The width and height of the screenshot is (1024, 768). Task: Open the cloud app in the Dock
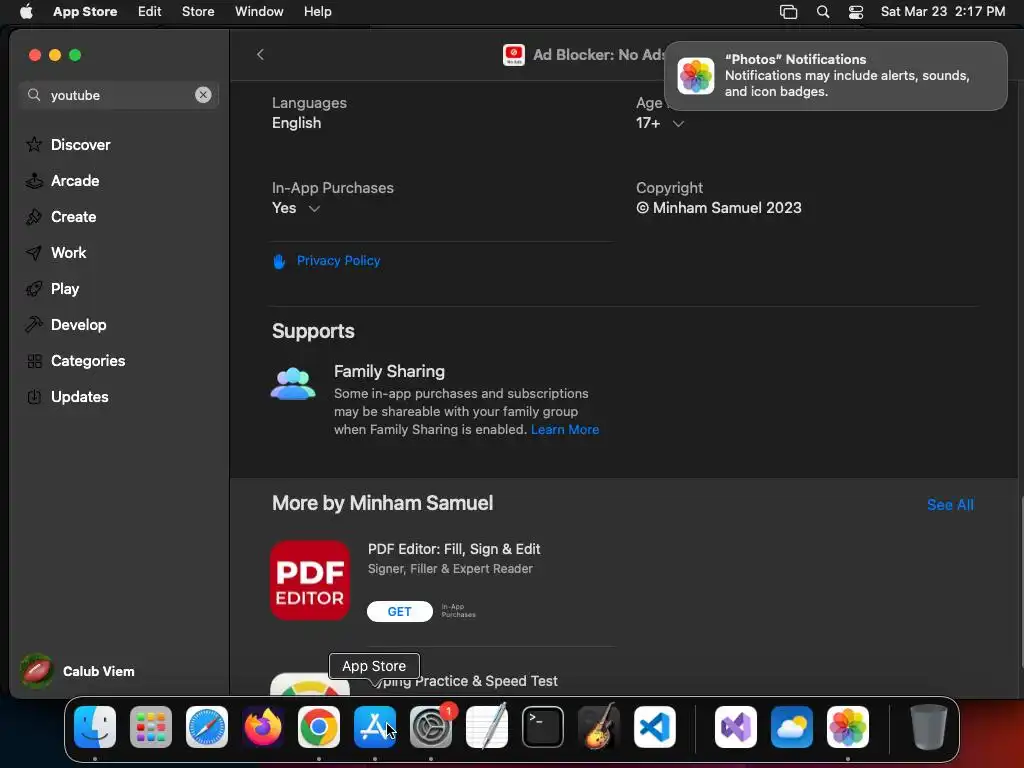(792, 727)
